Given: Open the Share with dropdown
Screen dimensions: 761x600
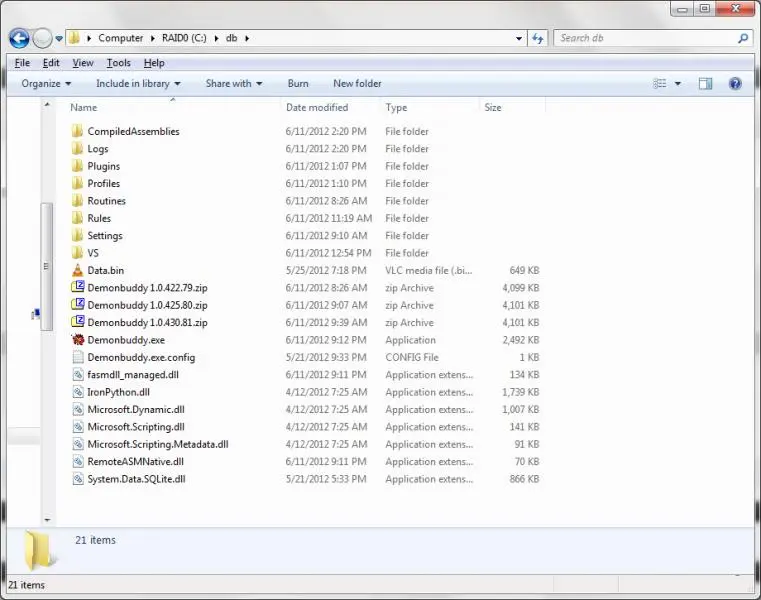Looking at the screenshot, I should (234, 84).
